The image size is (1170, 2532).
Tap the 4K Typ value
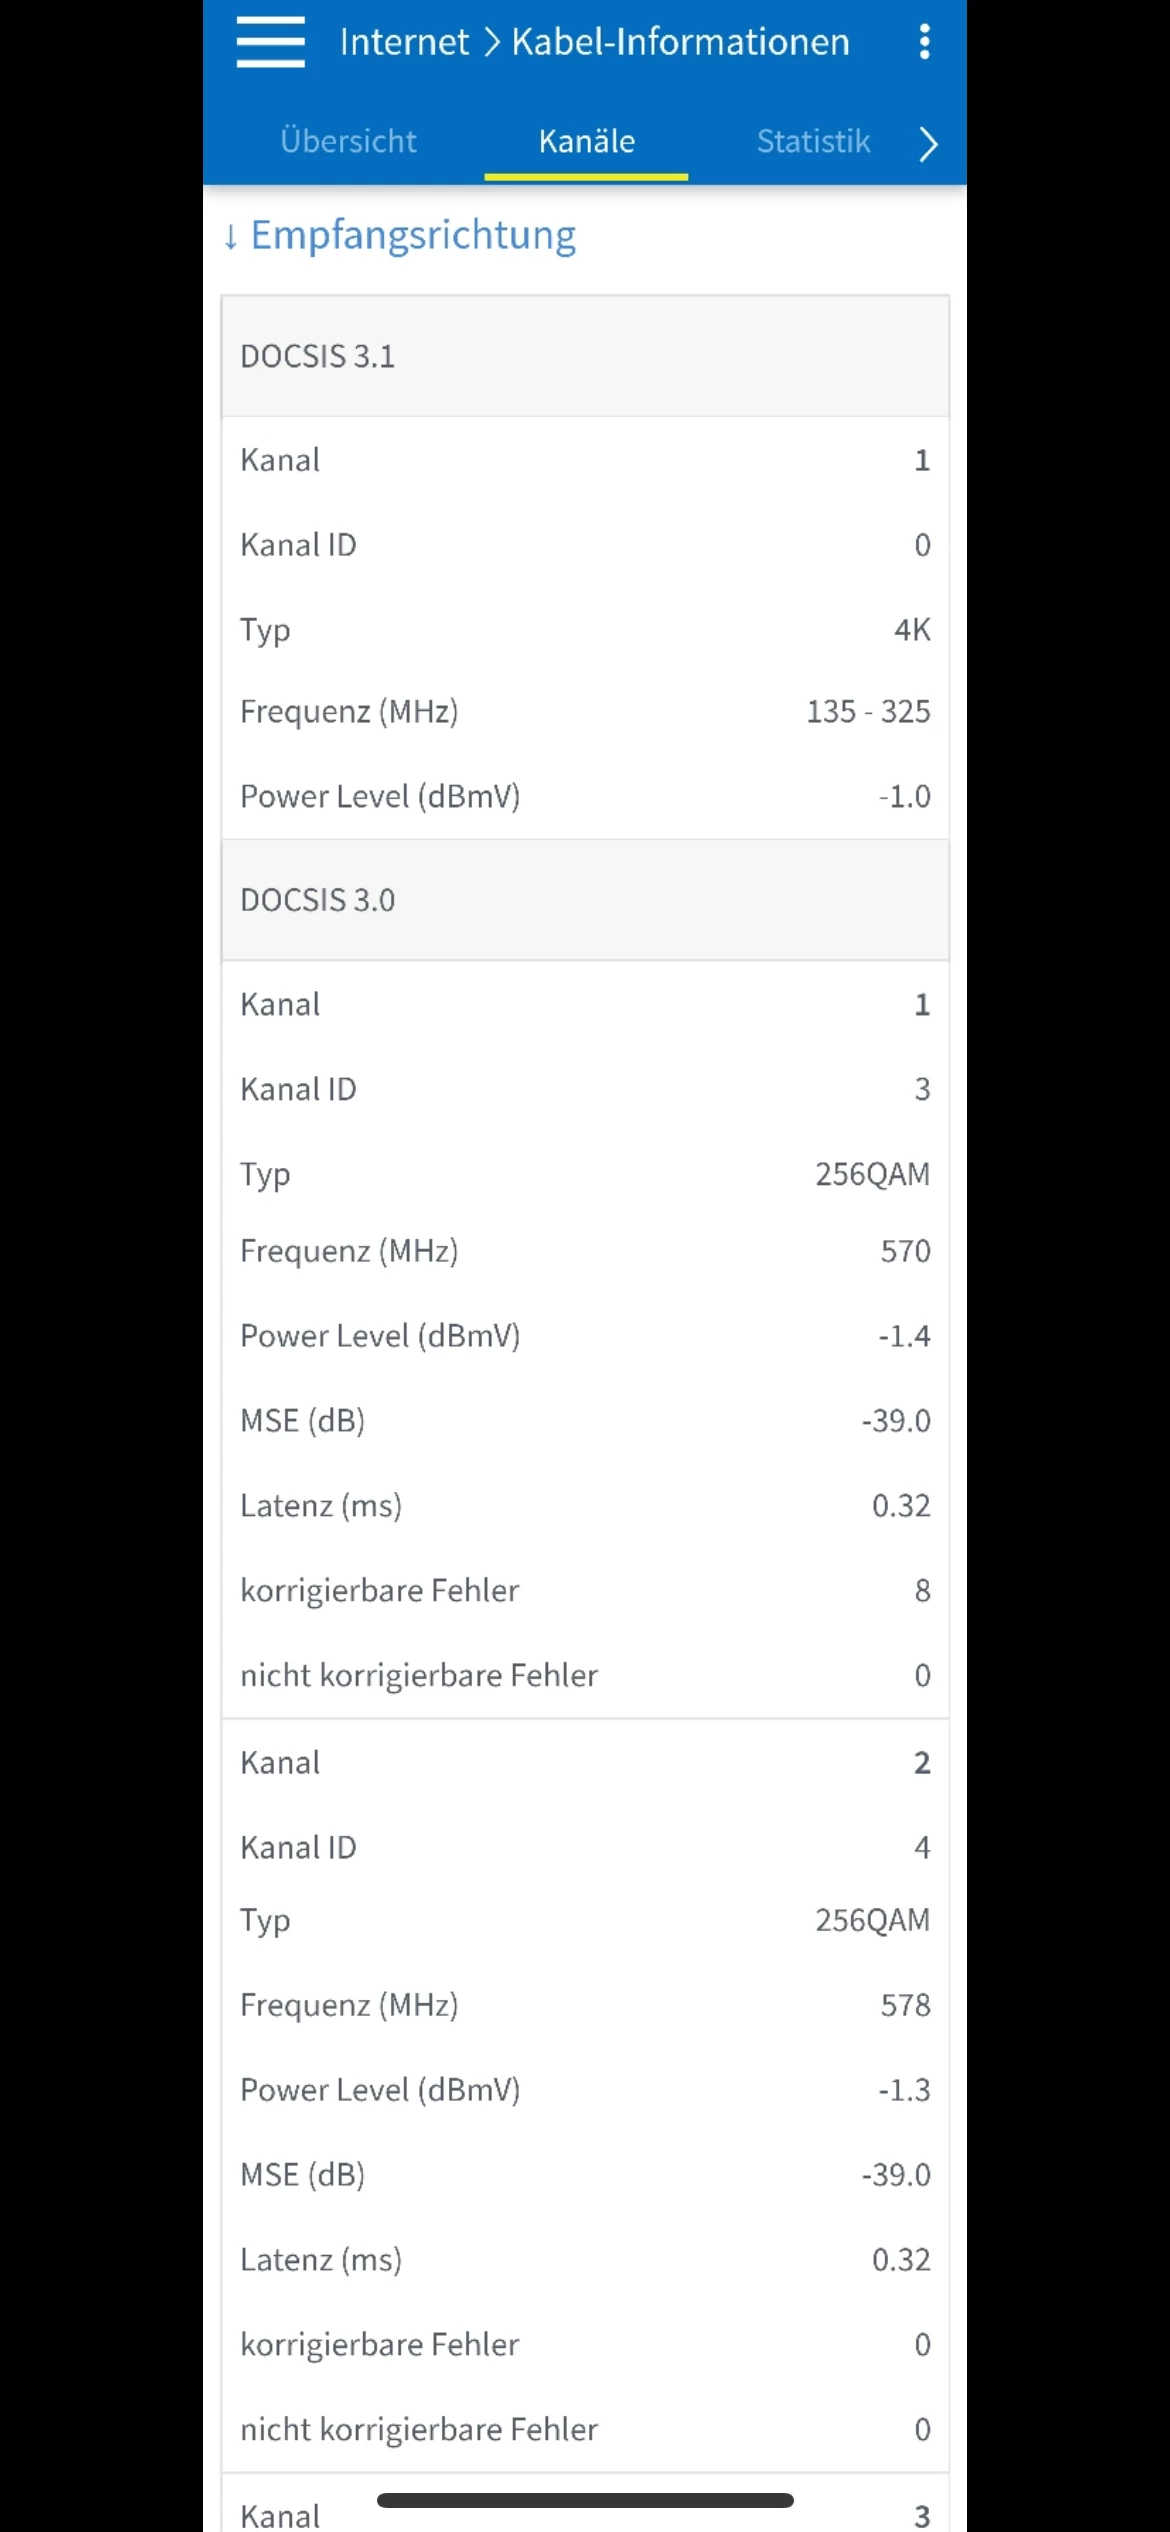[x=912, y=630]
